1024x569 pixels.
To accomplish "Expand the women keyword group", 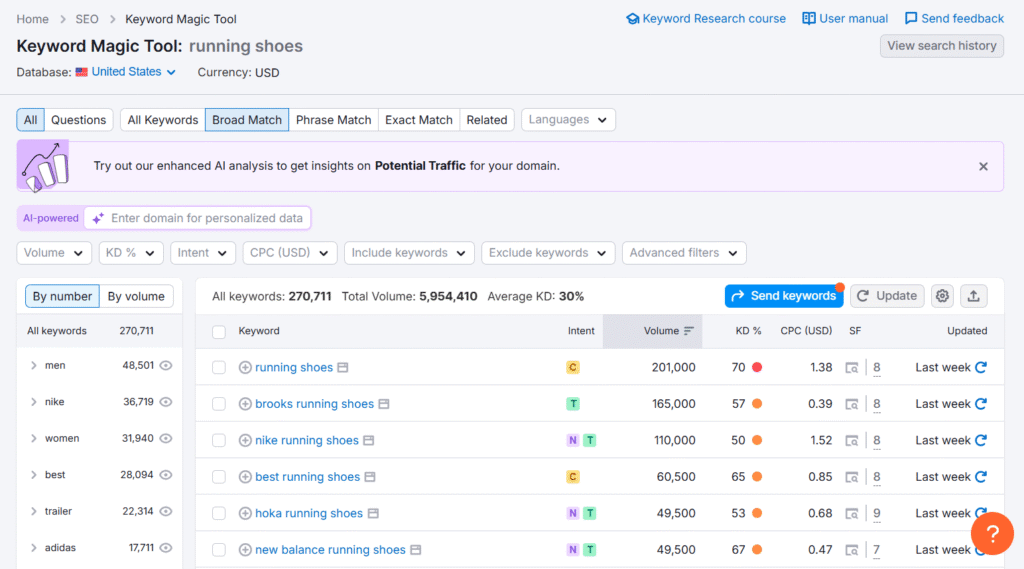I will [33, 438].
